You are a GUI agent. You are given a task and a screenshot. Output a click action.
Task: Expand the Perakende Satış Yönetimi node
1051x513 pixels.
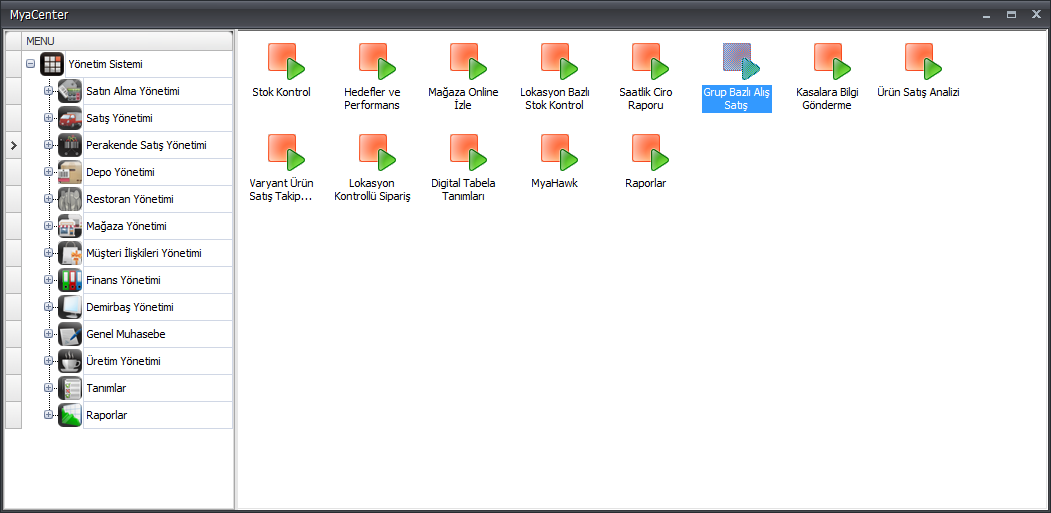pos(48,145)
